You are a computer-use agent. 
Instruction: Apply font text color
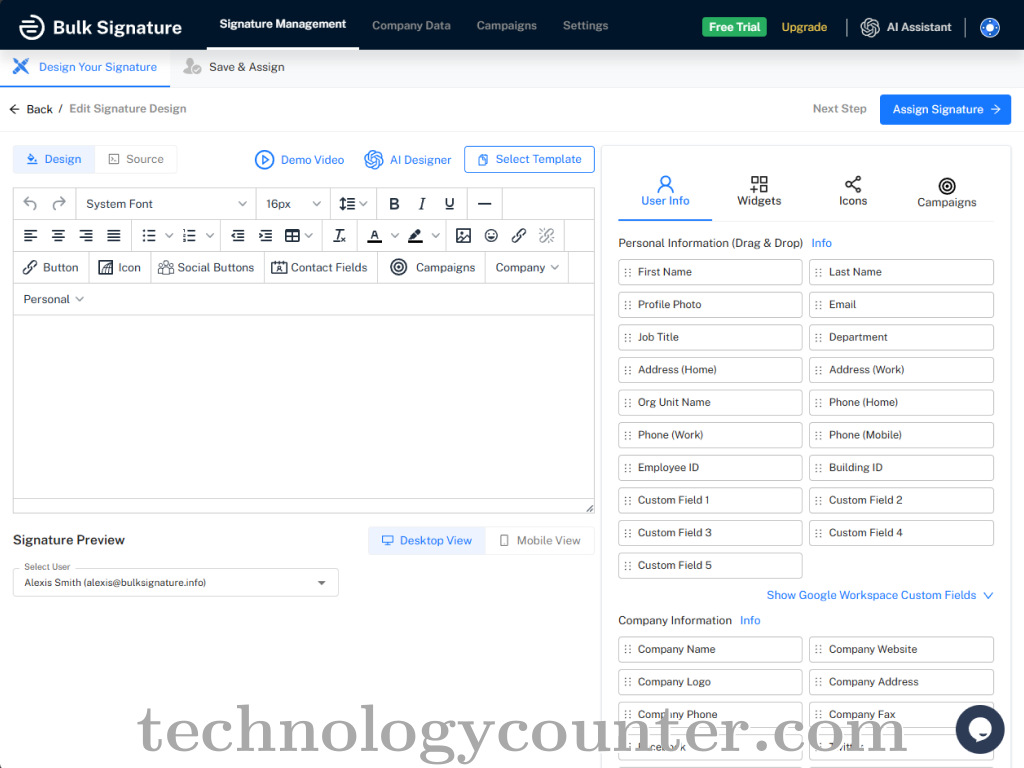[x=374, y=236]
